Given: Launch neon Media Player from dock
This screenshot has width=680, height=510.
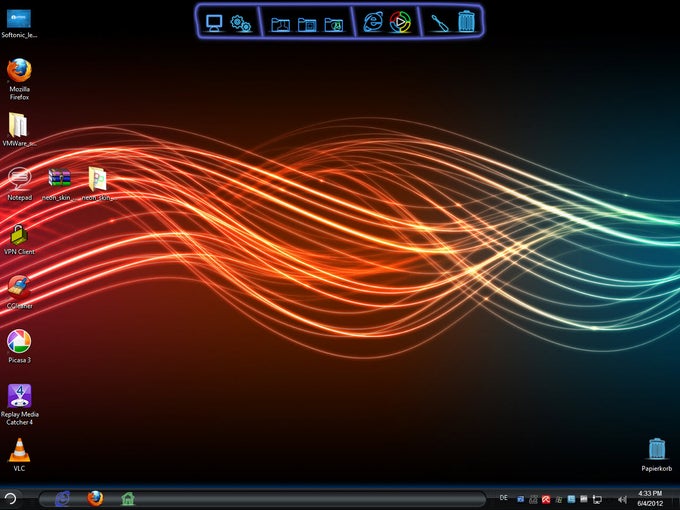Looking at the screenshot, I should (400, 22).
